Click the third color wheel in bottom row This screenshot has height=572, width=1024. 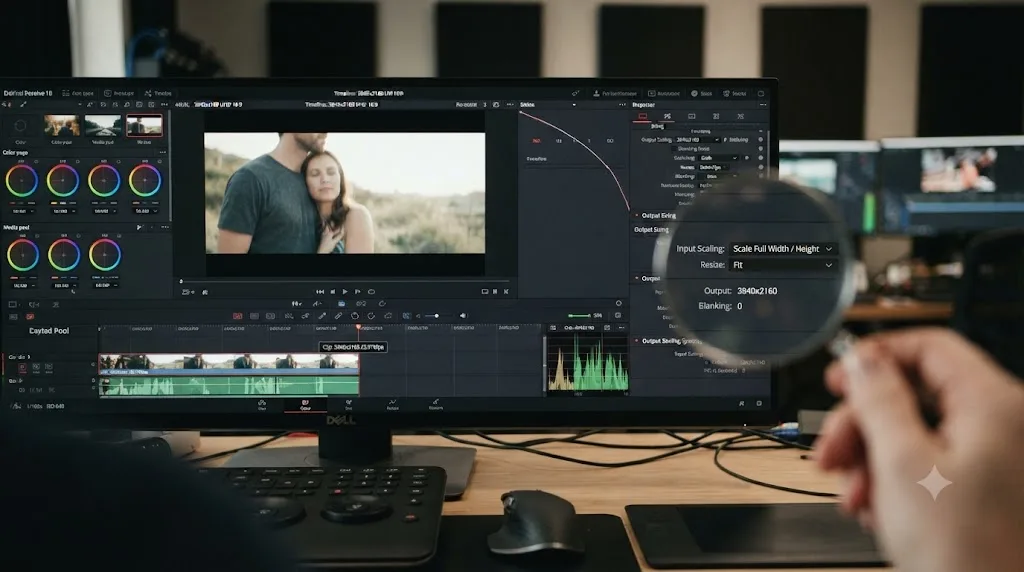tap(104, 255)
